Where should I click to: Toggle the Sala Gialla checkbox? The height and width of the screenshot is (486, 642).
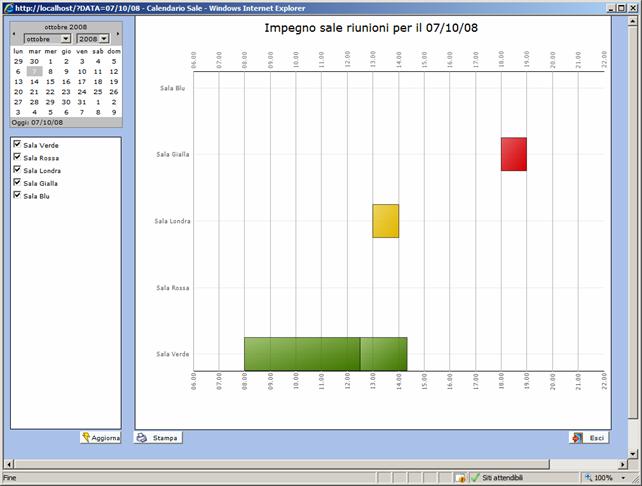tap(17, 183)
